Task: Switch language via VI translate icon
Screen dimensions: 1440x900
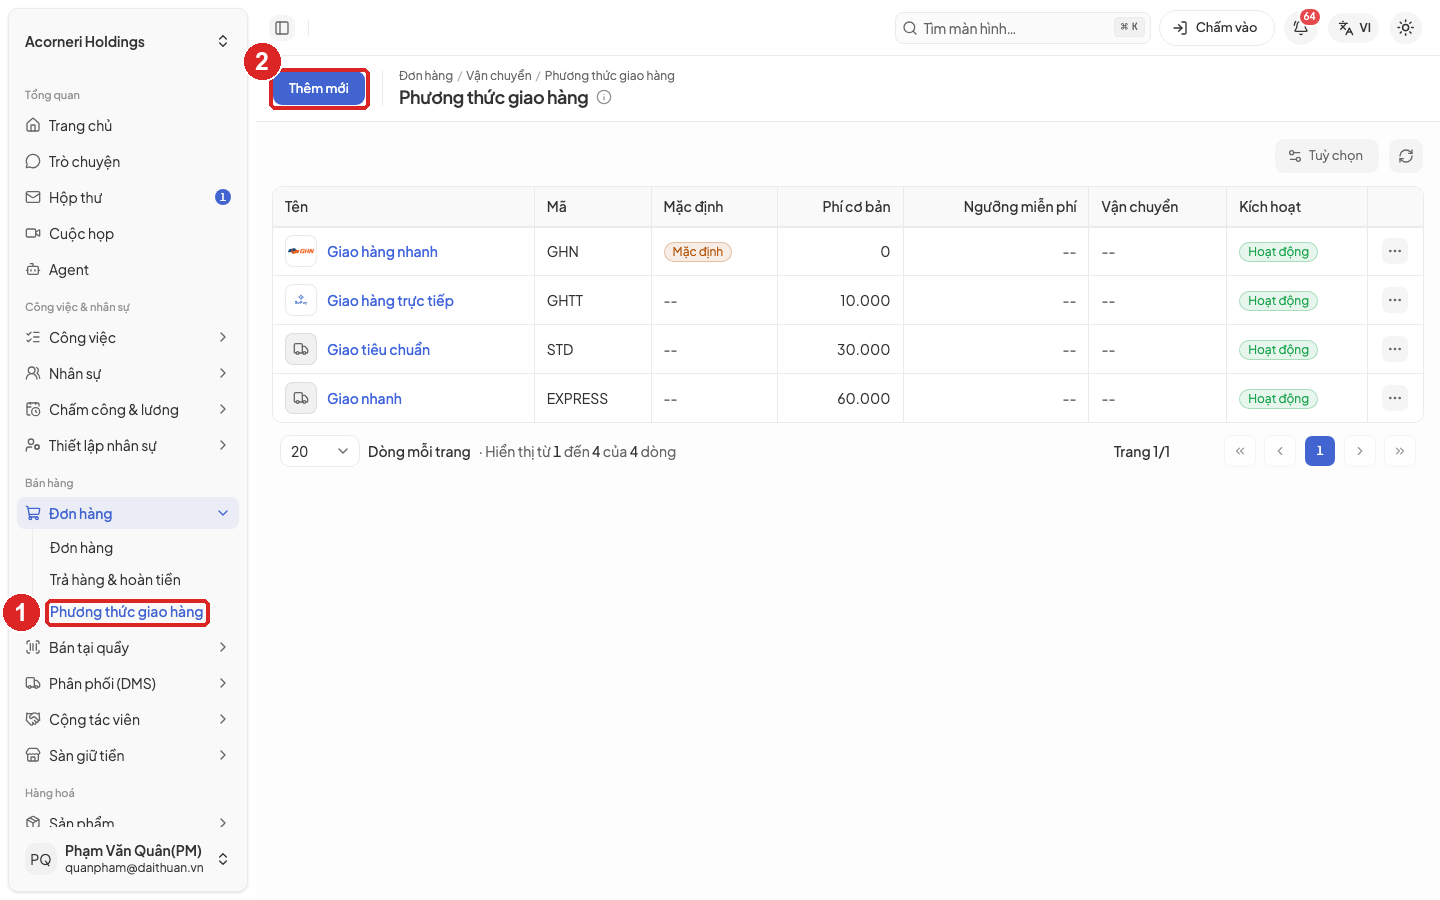Action: pos(1355,28)
